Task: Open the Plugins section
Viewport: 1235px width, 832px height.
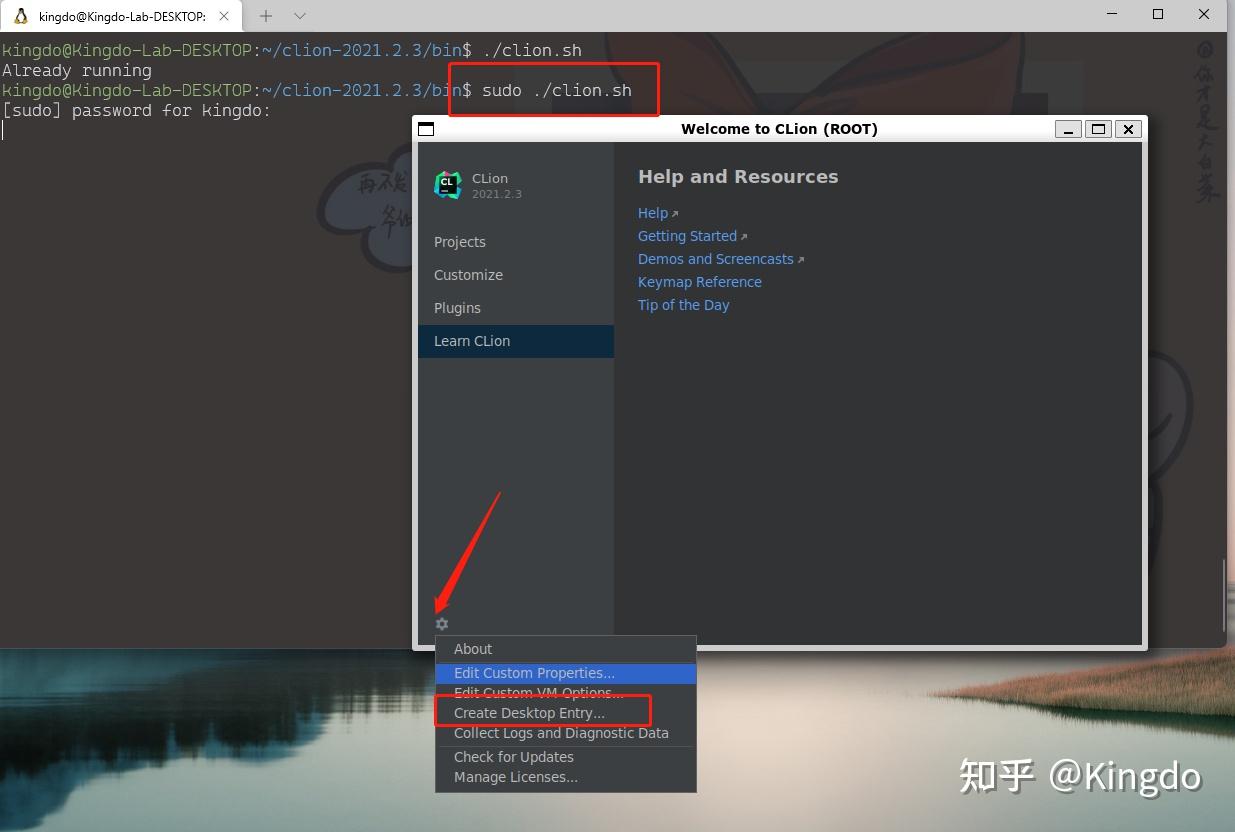Action: pyautogui.click(x=457, y=307)
